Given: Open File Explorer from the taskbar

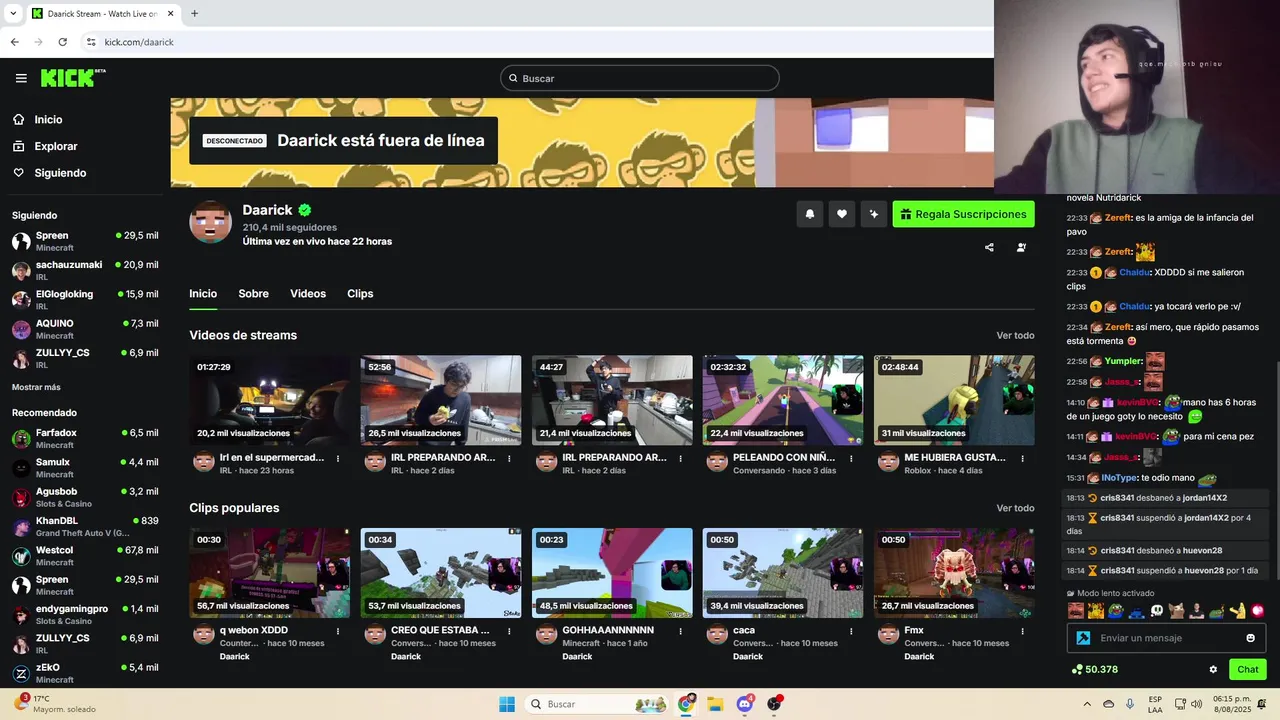Looking at the screenshot, I should point(715,704).
